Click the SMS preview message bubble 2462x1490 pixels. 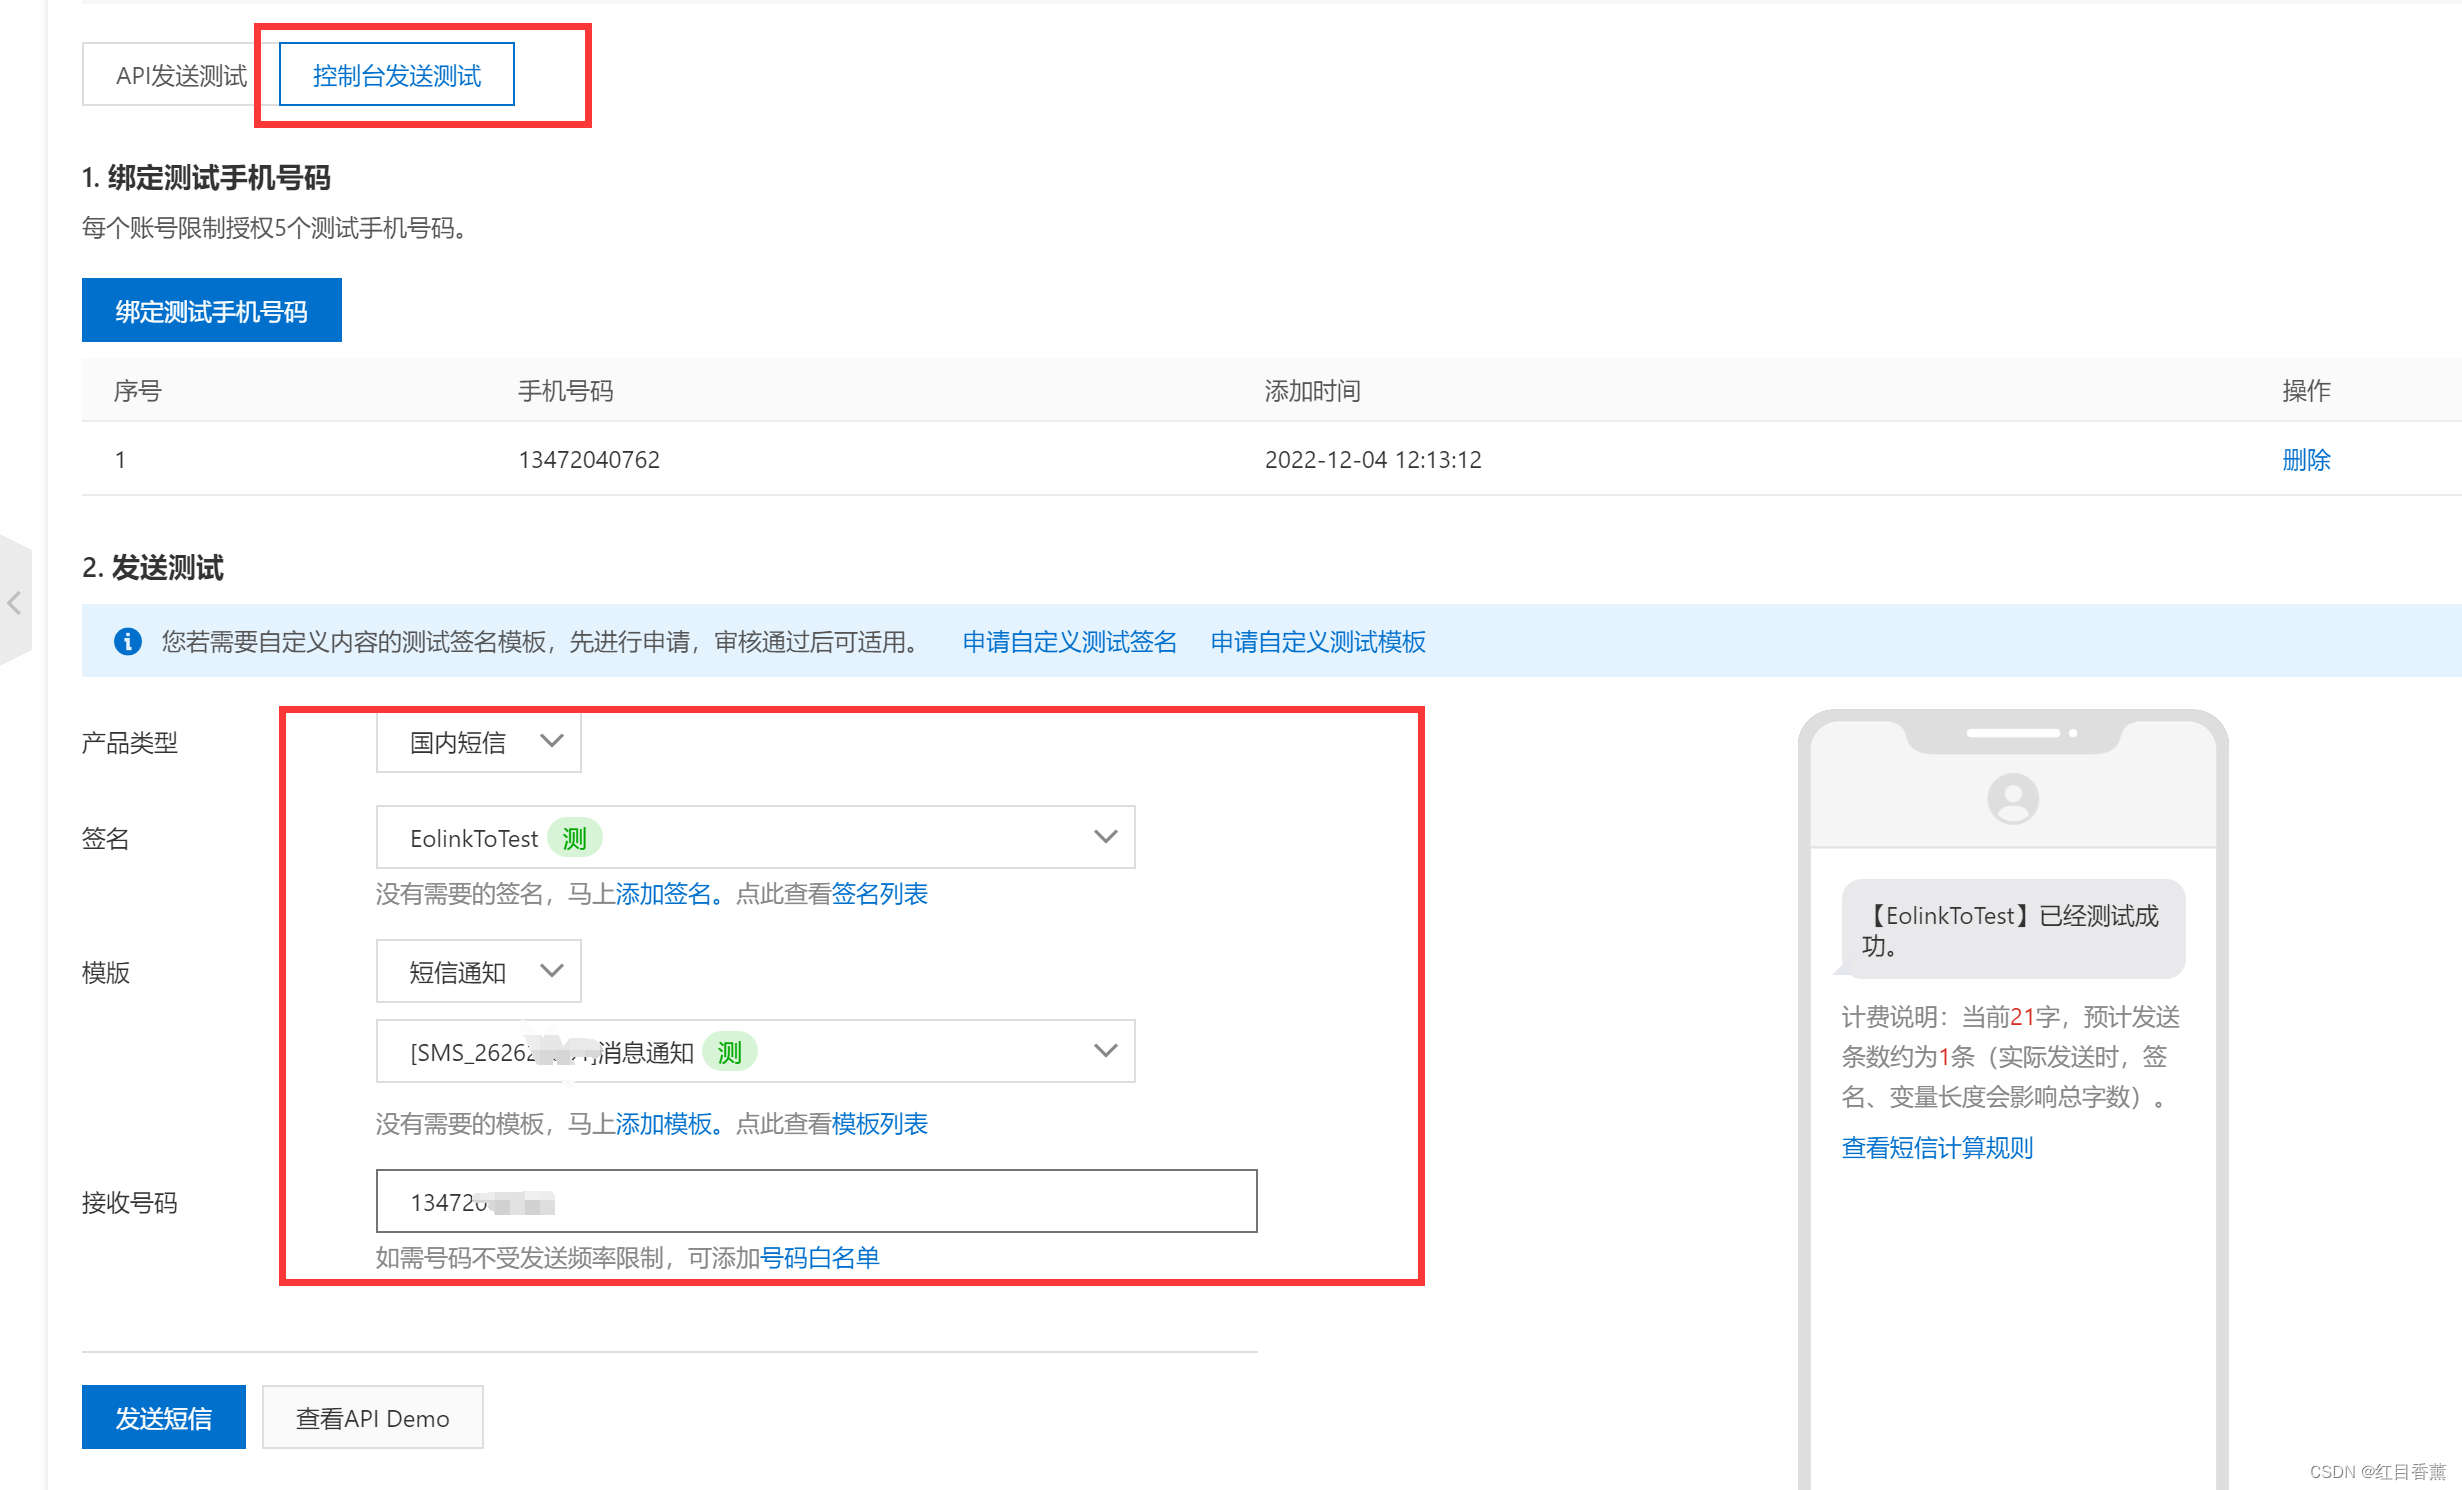2013,929
